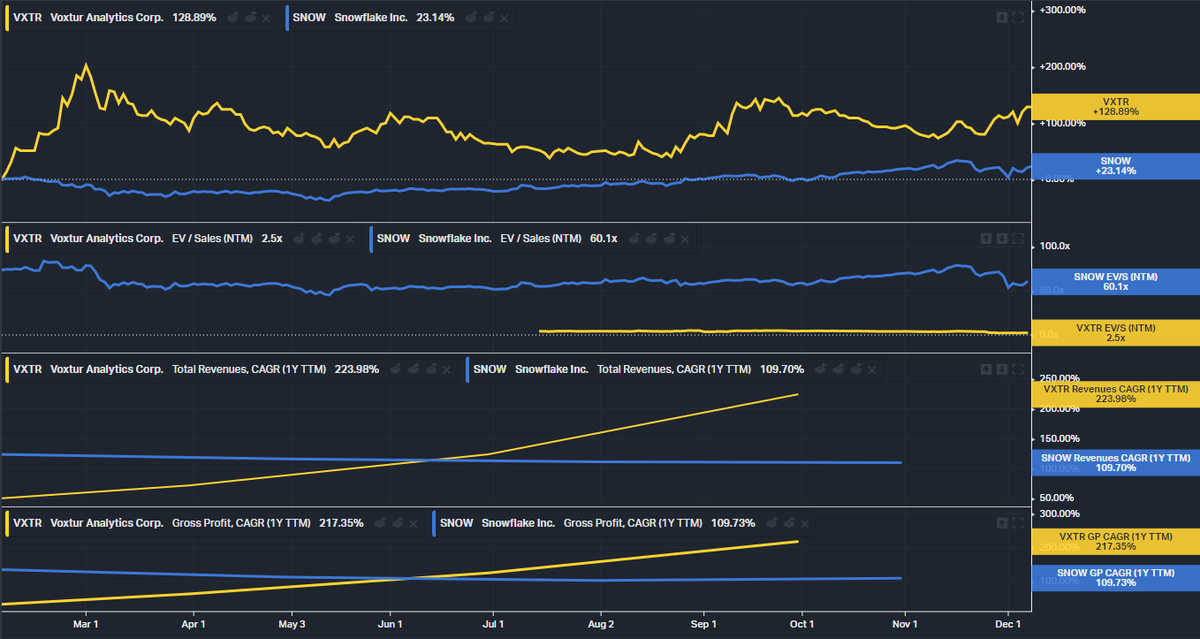Maximize the Total Revenues CAGR pane

pos(1019,369)
